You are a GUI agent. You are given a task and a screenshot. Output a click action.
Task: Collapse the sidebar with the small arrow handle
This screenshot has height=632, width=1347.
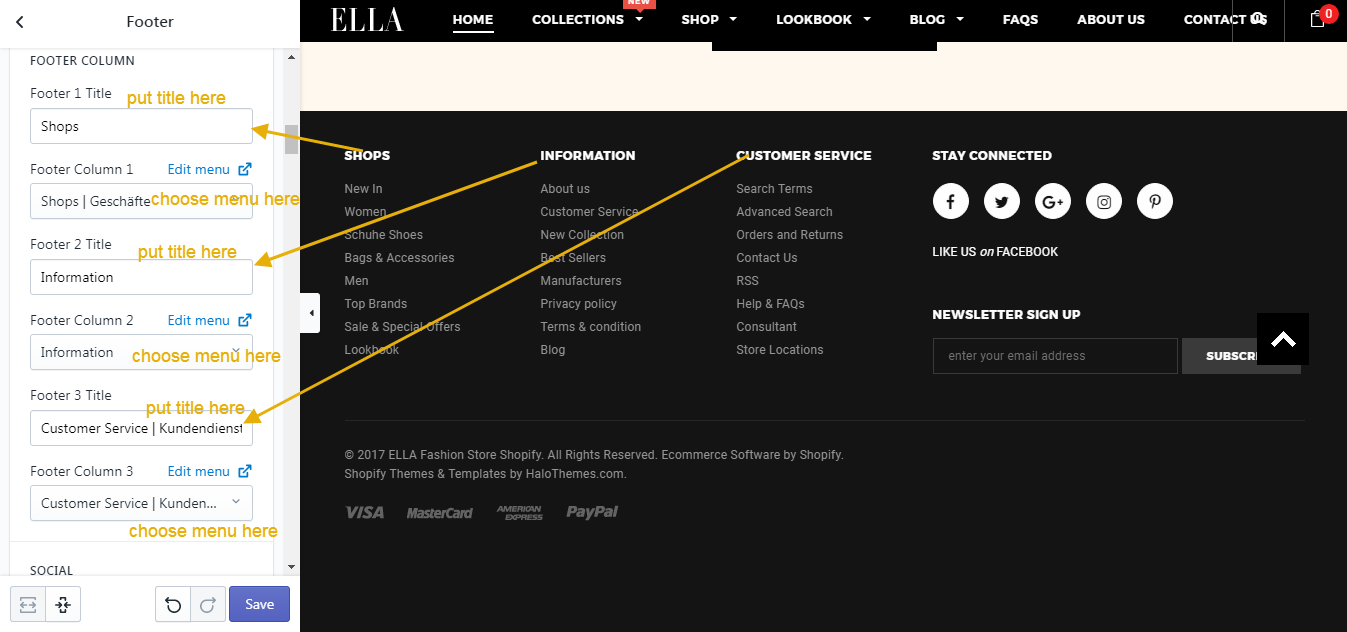click(310, 313)
